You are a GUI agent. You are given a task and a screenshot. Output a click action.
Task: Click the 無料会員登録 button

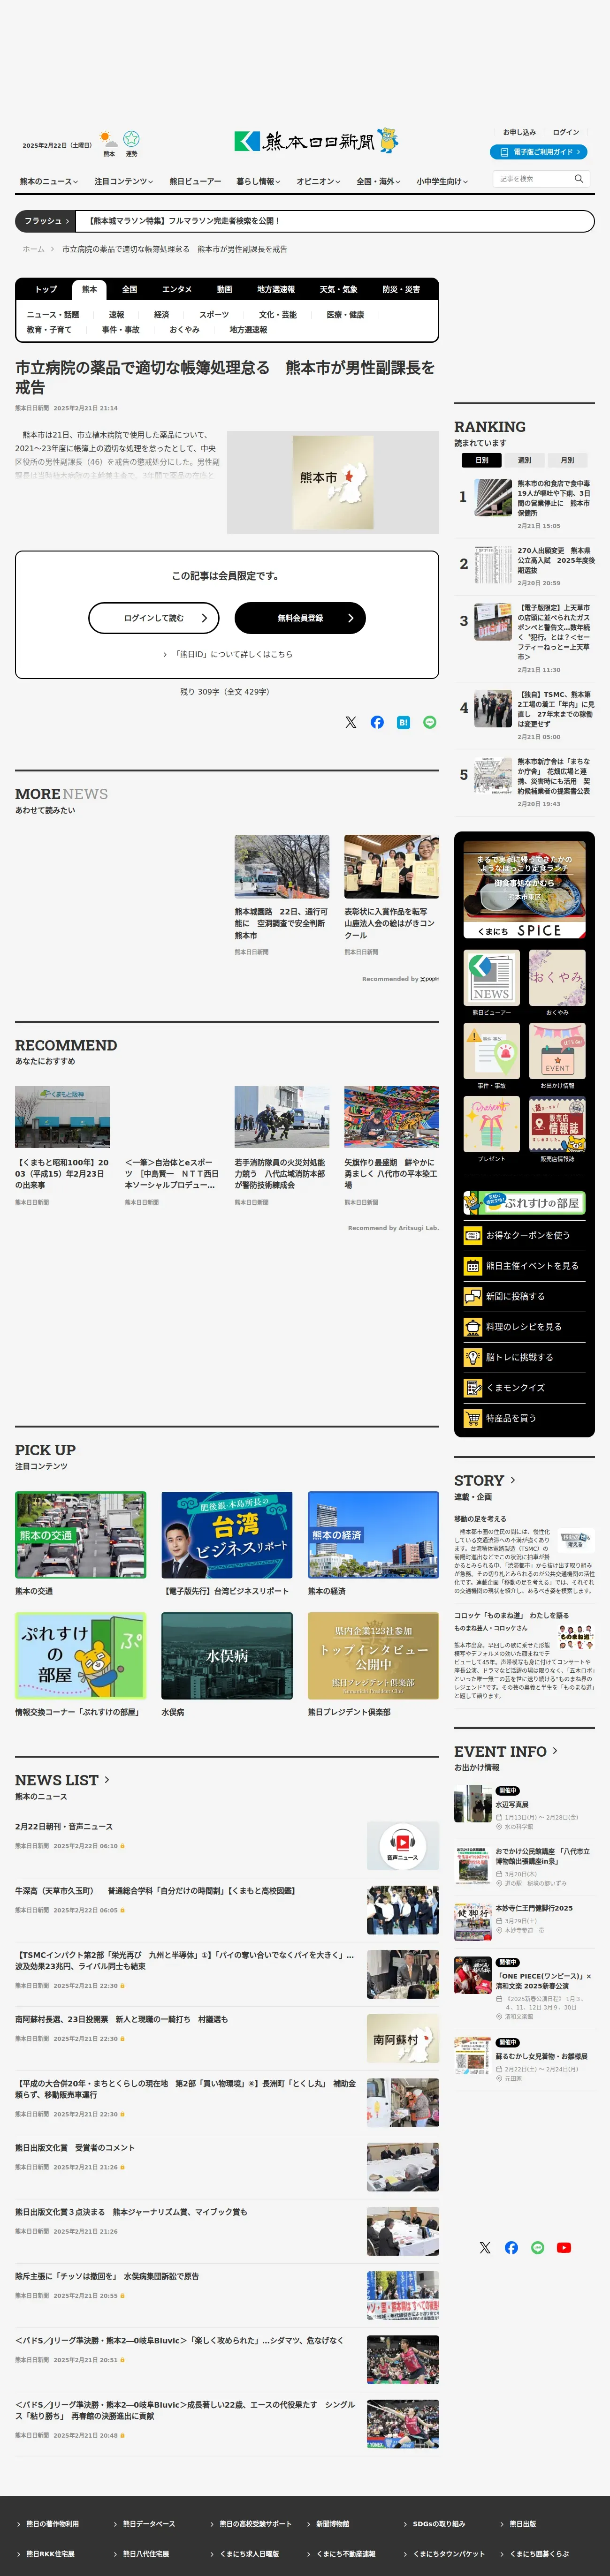click(x=300, y=618)
